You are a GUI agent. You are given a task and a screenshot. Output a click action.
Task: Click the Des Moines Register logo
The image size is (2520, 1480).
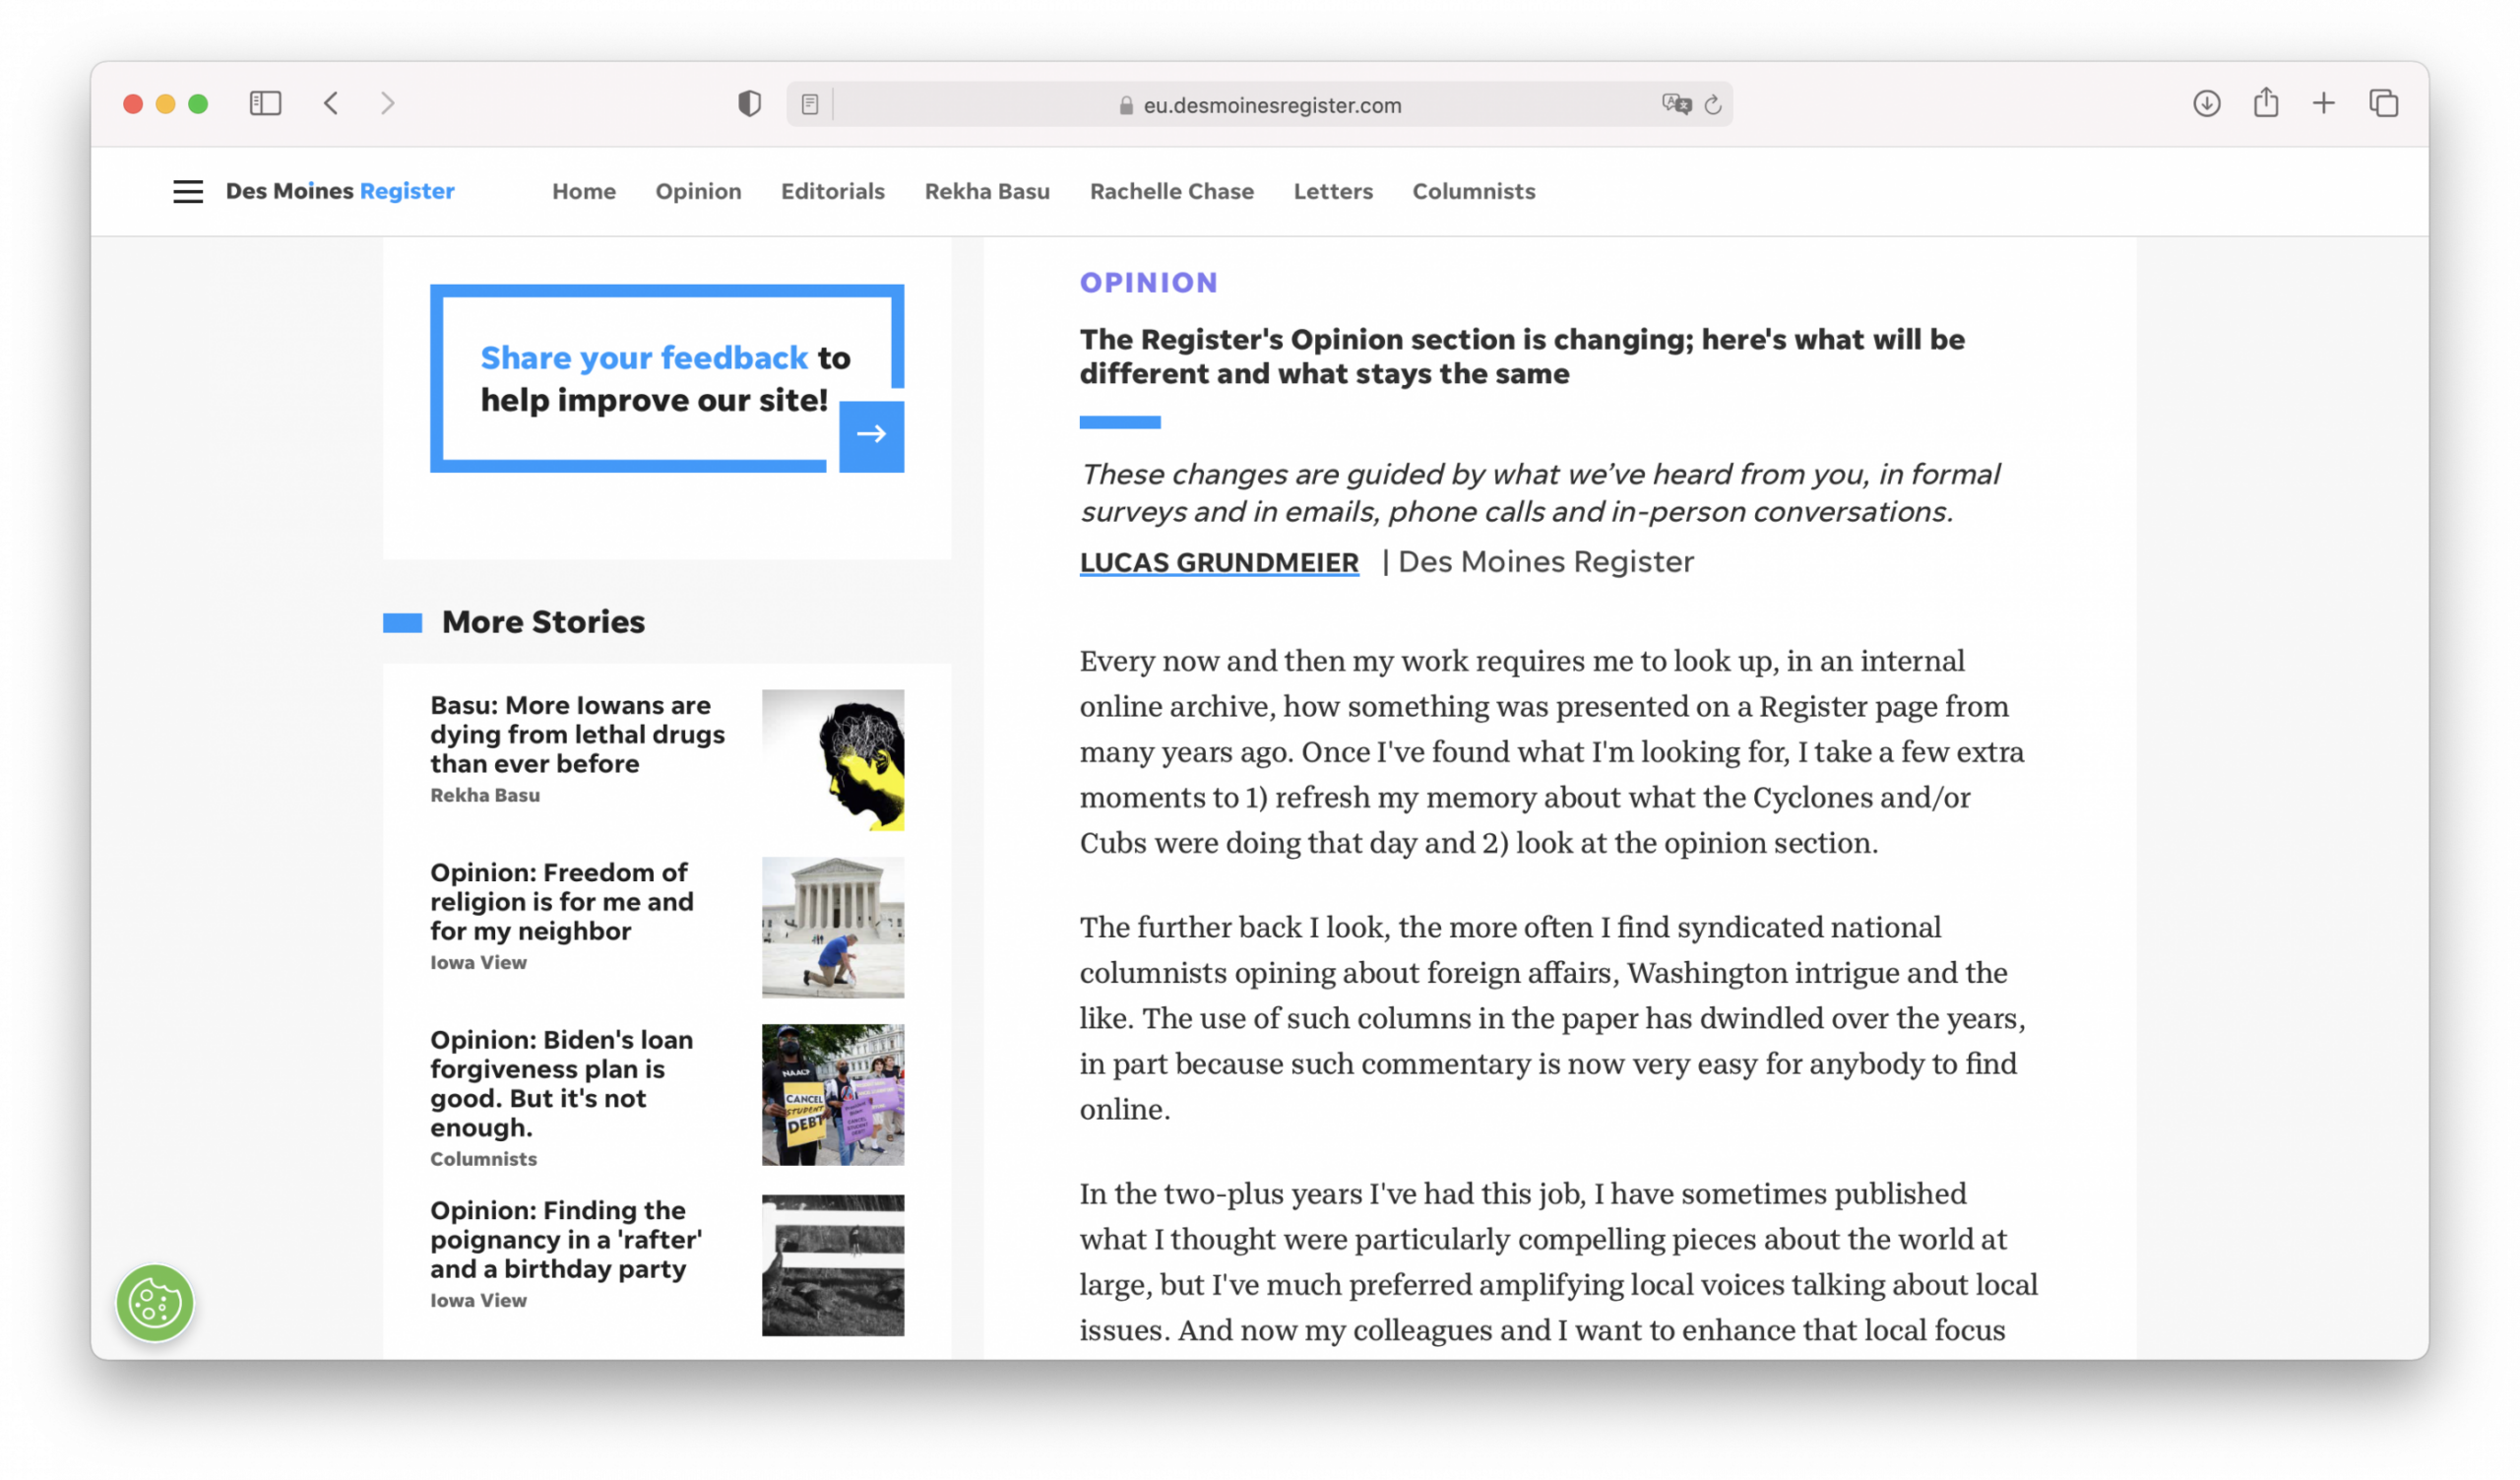tap(340, 191)
